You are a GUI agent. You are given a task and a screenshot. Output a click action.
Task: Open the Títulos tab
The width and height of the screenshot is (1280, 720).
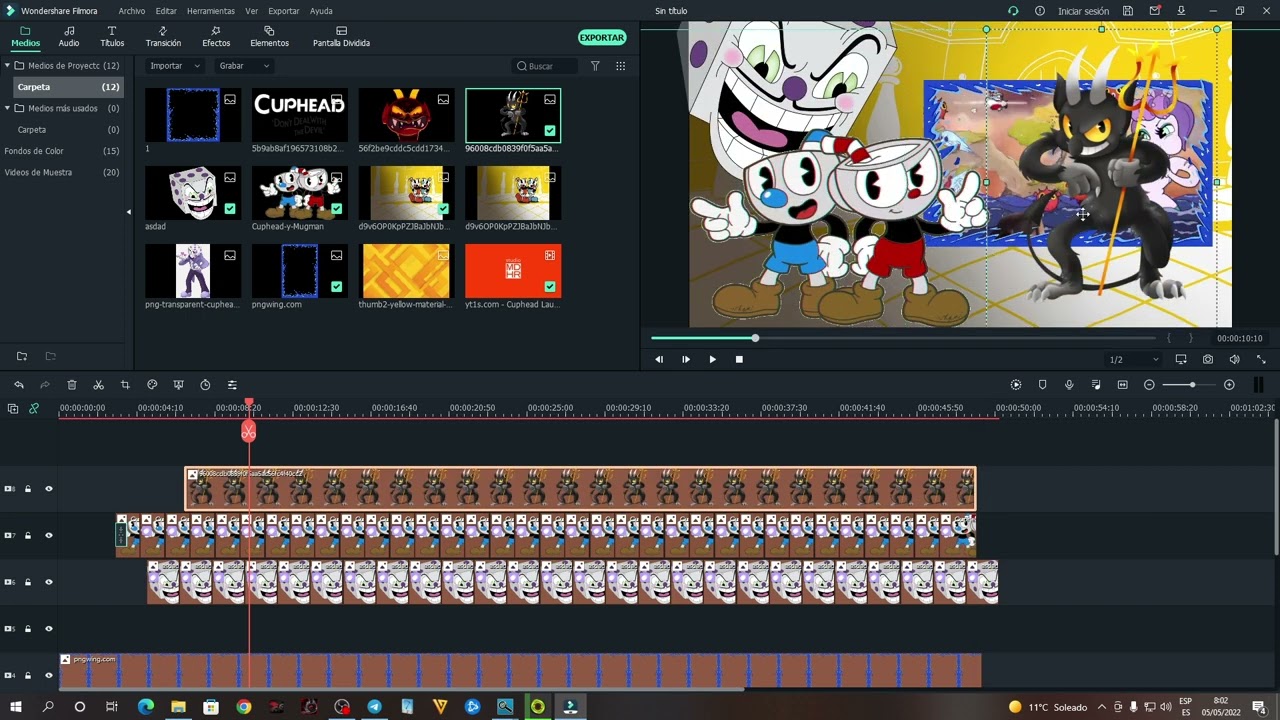coord(112,37)
